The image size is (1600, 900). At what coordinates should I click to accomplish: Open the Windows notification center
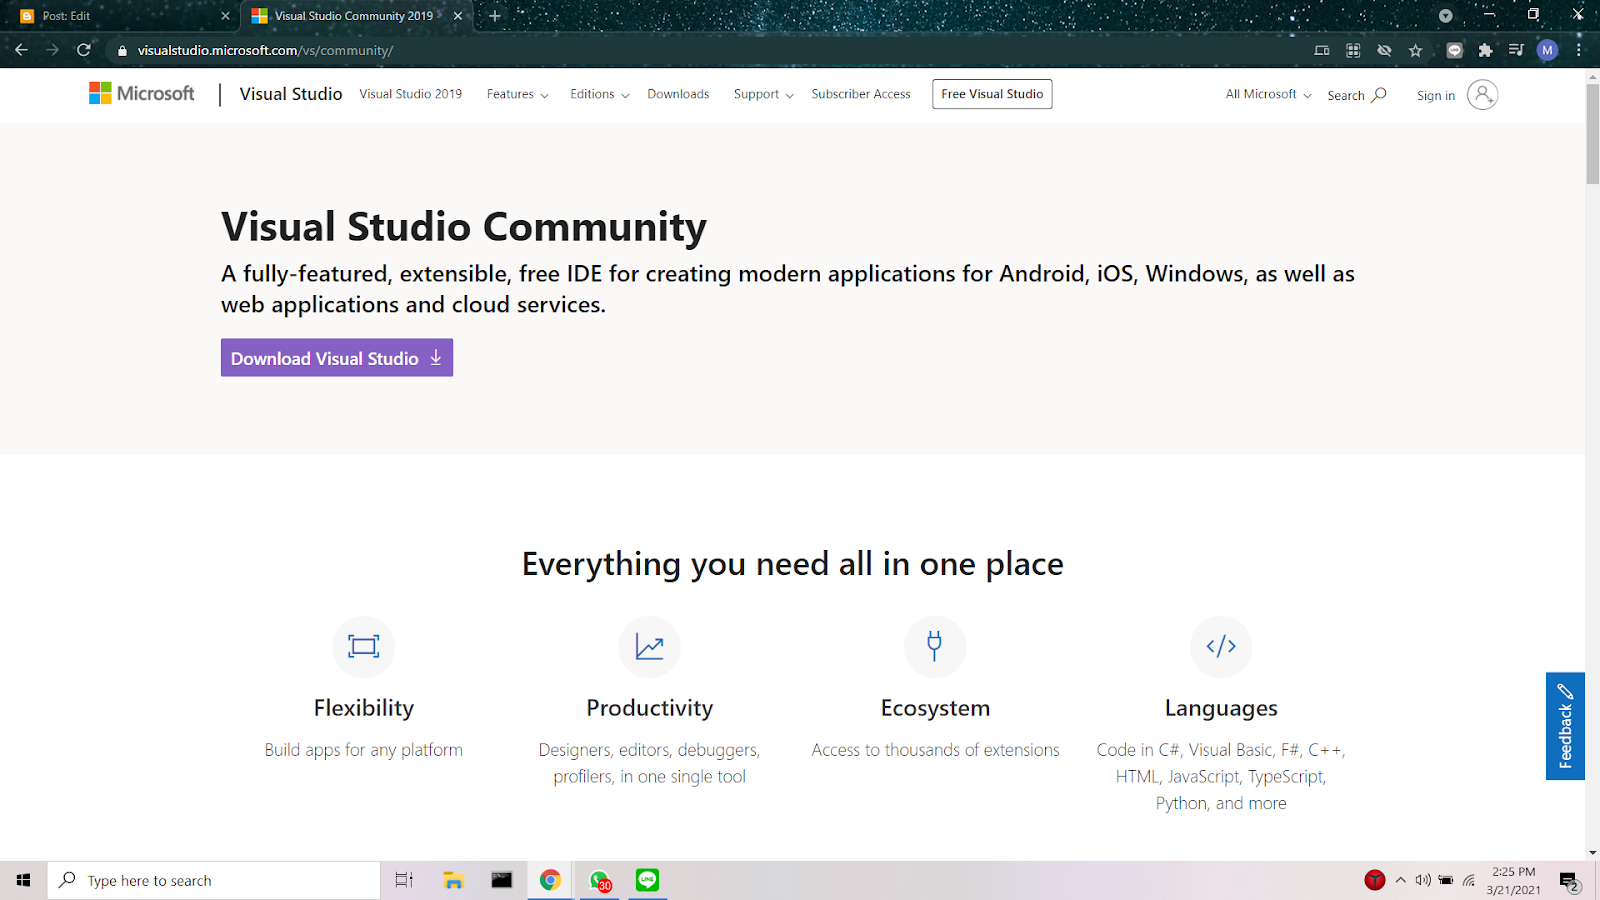tap(1570, 881)
